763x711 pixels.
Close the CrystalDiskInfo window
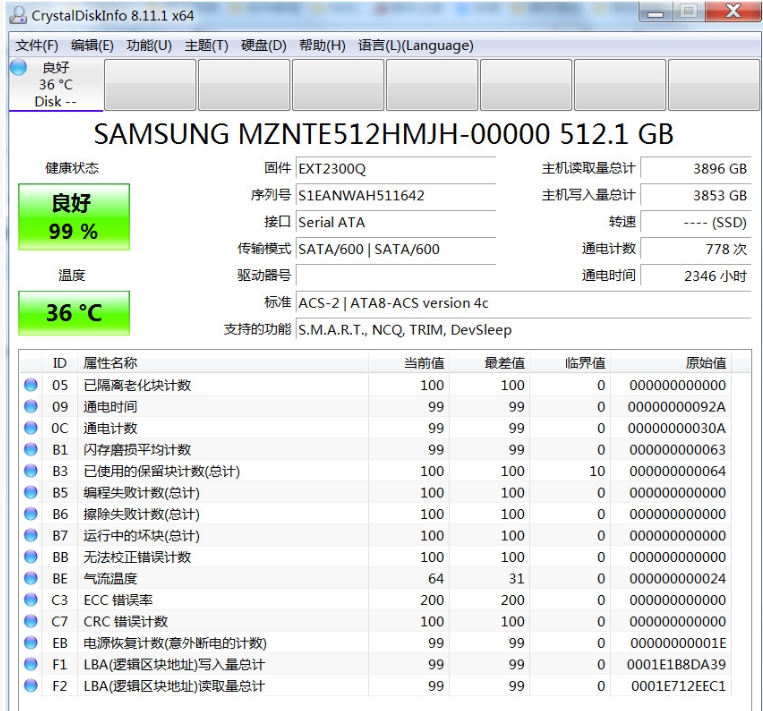(733, 12)
